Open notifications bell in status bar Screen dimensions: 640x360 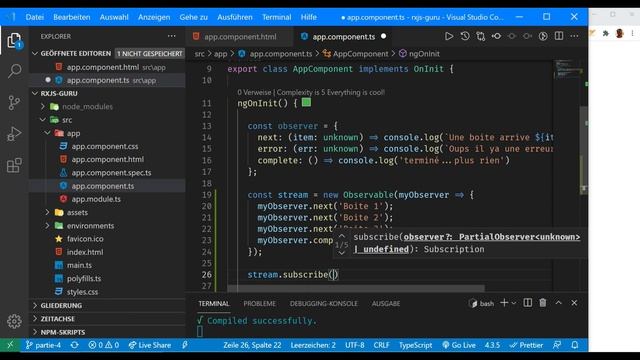click(575, 345)
